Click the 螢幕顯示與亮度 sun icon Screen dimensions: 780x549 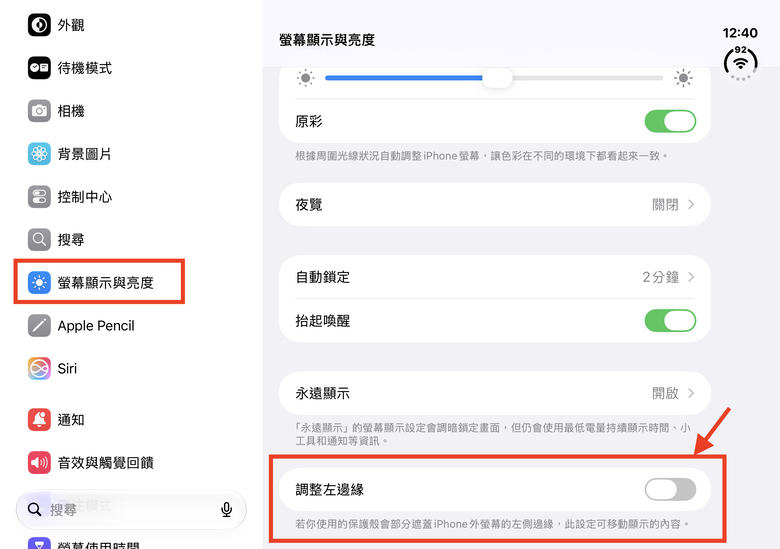pos(39,282)
